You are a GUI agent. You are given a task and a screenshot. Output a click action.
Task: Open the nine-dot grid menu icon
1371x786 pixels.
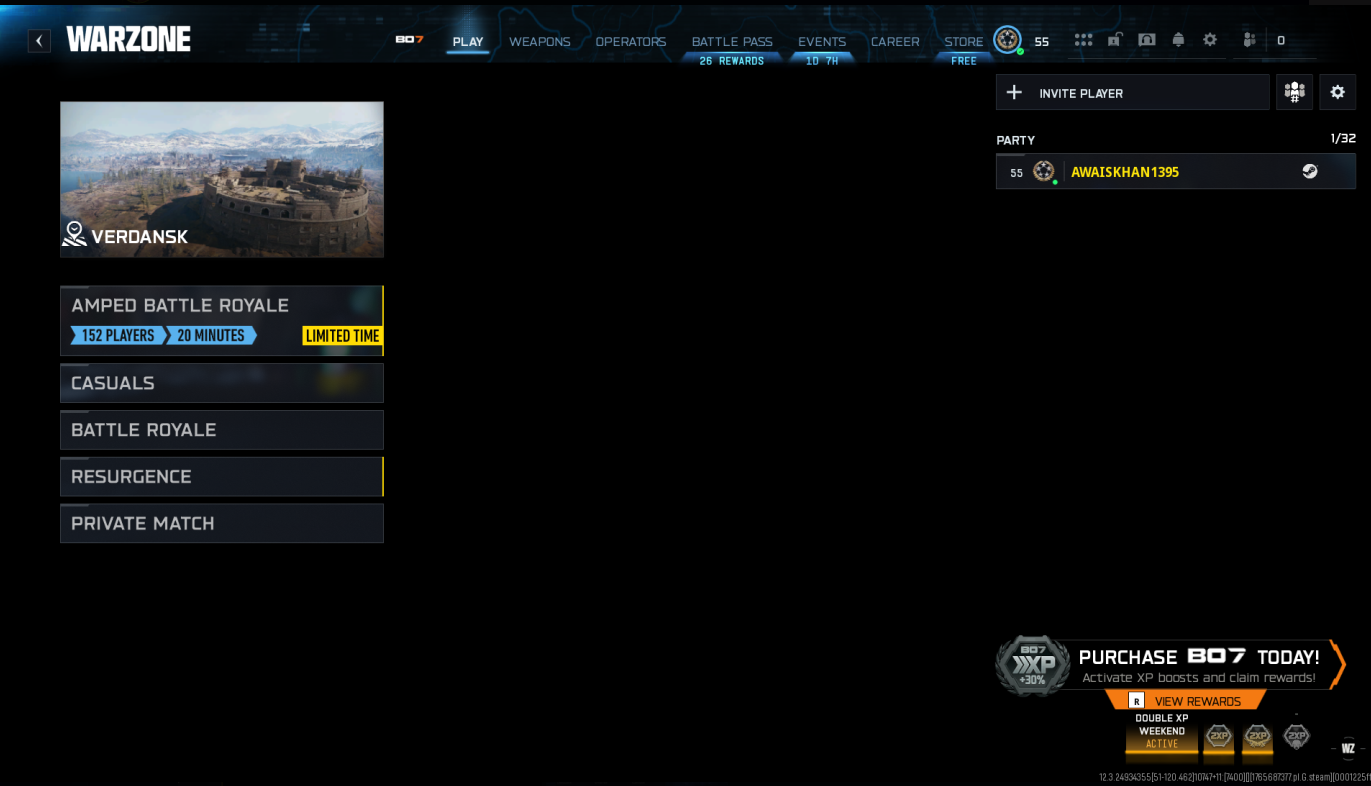point(1083,40)
